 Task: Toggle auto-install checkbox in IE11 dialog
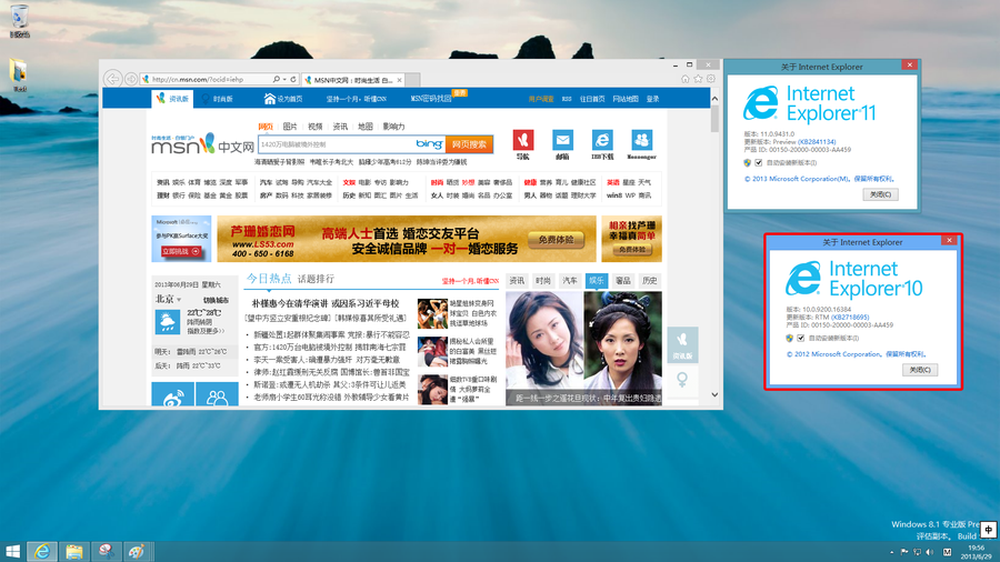(x=758, y=163)
